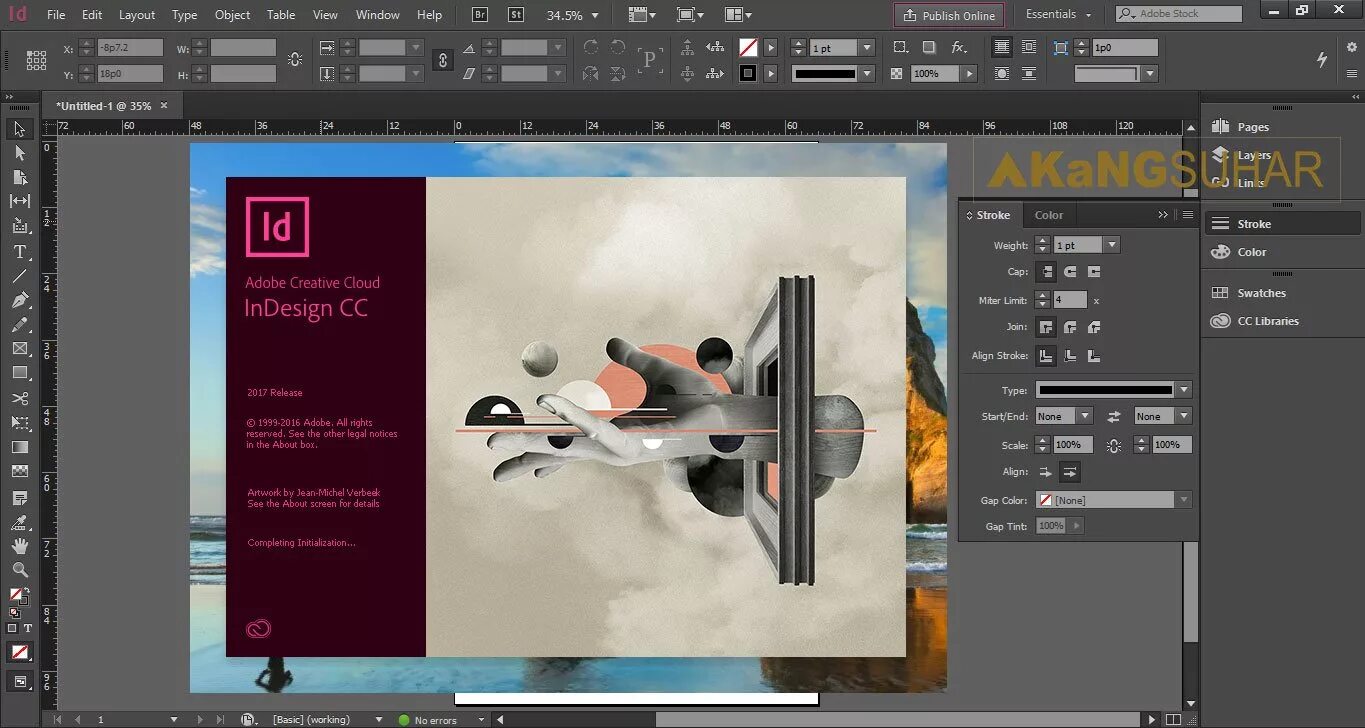Open the Window menu
Viewport: 1365px width, 728px height.
click(378, 15)
